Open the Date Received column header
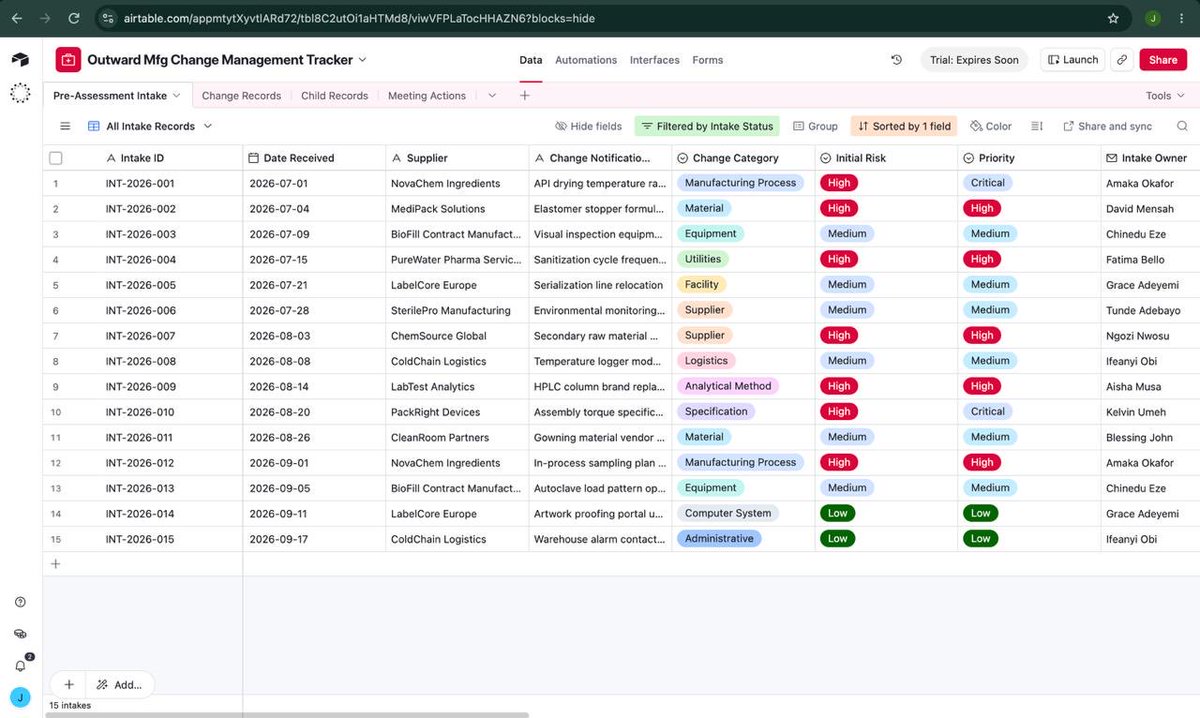This screenshot has width=1200, height=718. click(314, 158)
